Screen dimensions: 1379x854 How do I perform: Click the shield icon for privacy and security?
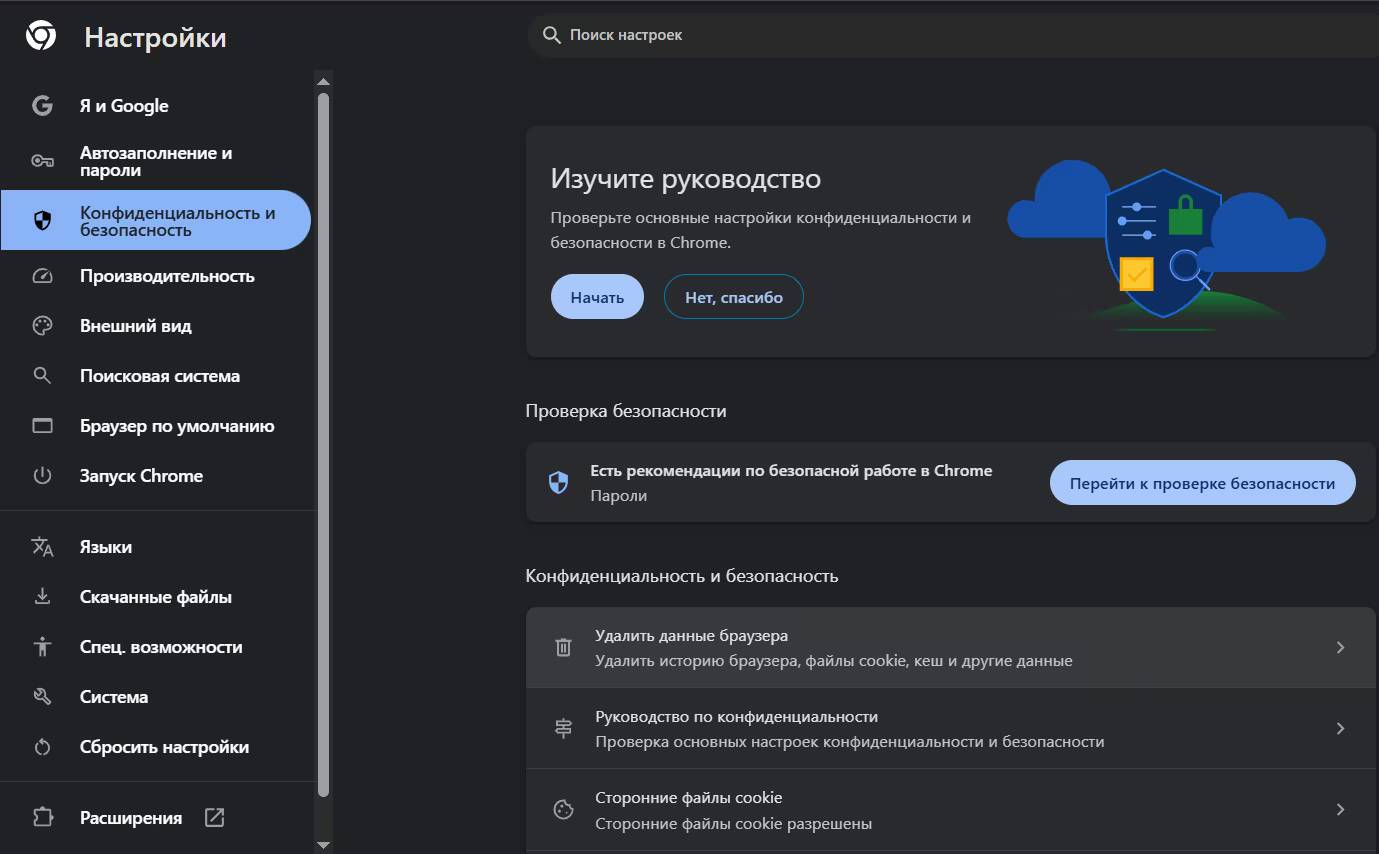pos(42,221)
